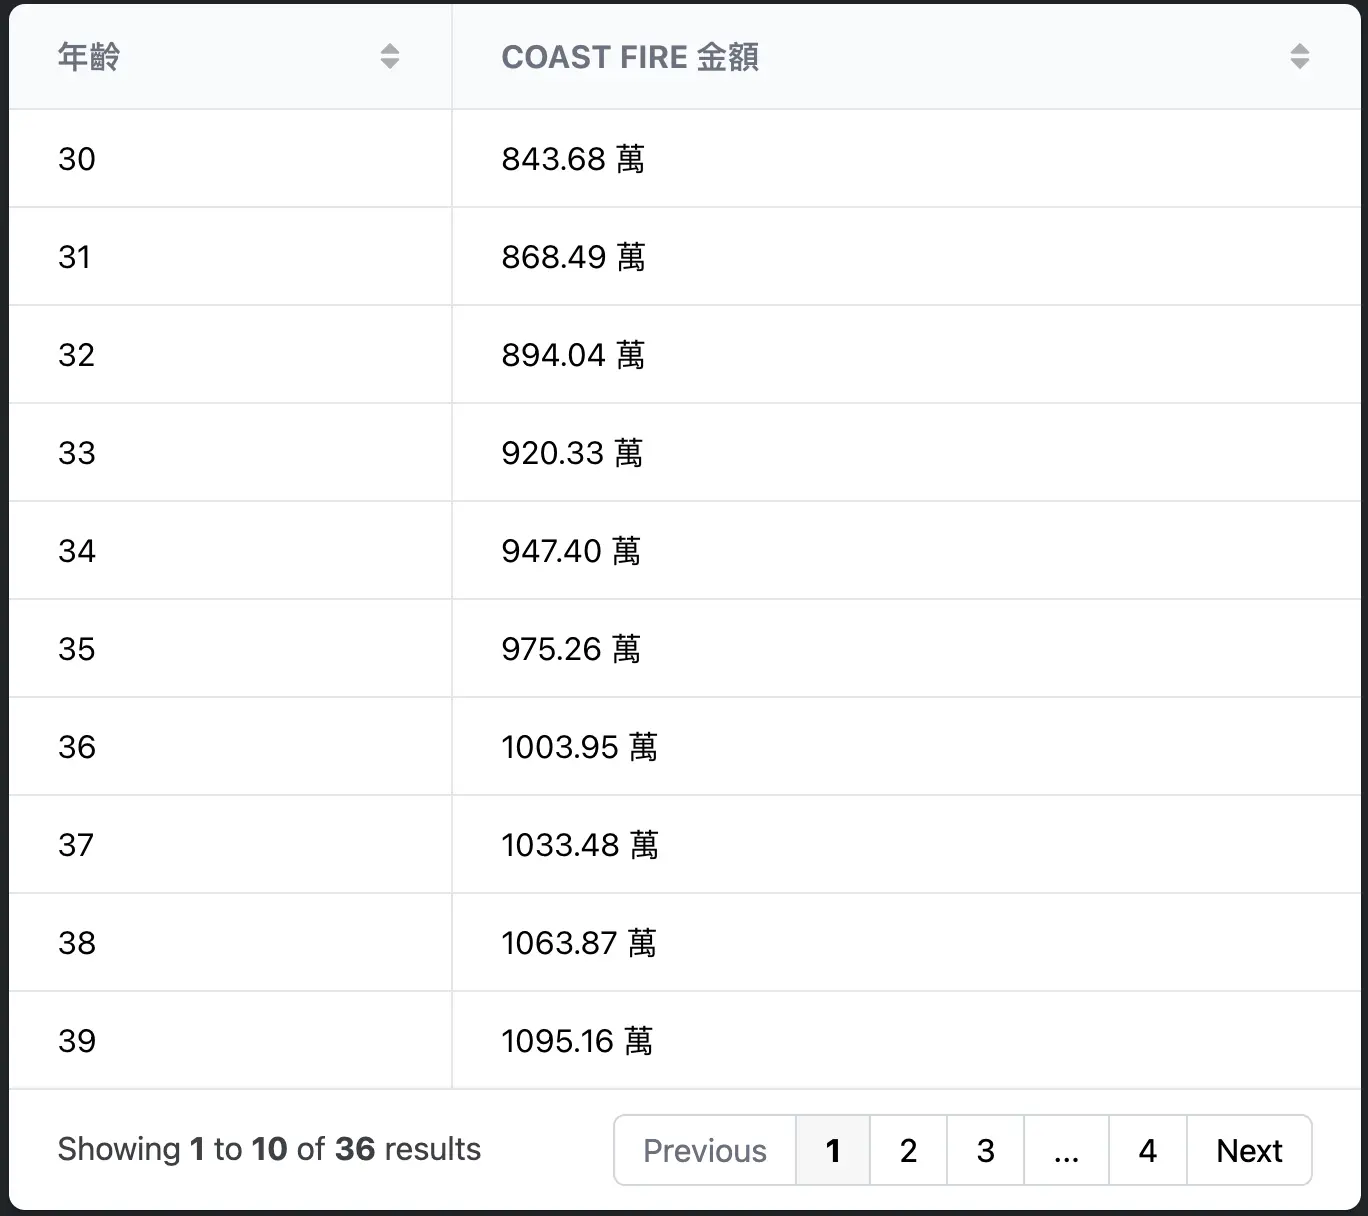Click the 920.33 萬 amount cell
This screenshot has width=1368, height=1216.
pyautogui.click(x=572, y=453)
